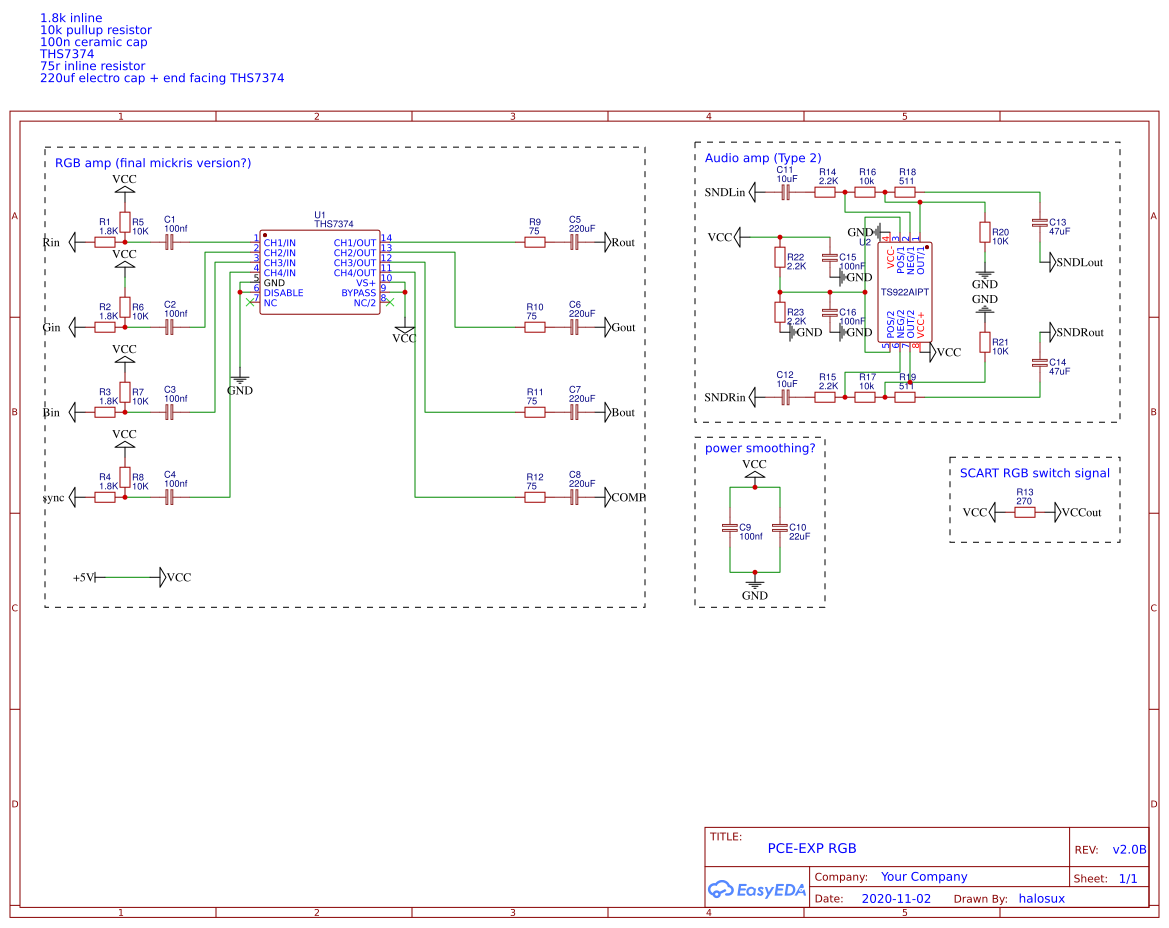Viewport: 1169px width, 928px height.
Task: Select resistor R9 75 ohm symbol
Action: 535,243
